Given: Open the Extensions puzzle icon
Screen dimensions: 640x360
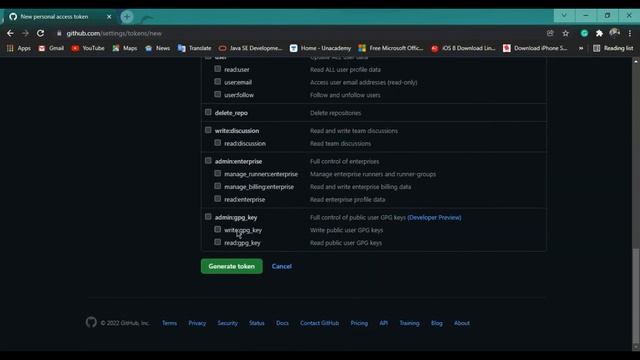Looking at the screenshot, I should point(599,33).
